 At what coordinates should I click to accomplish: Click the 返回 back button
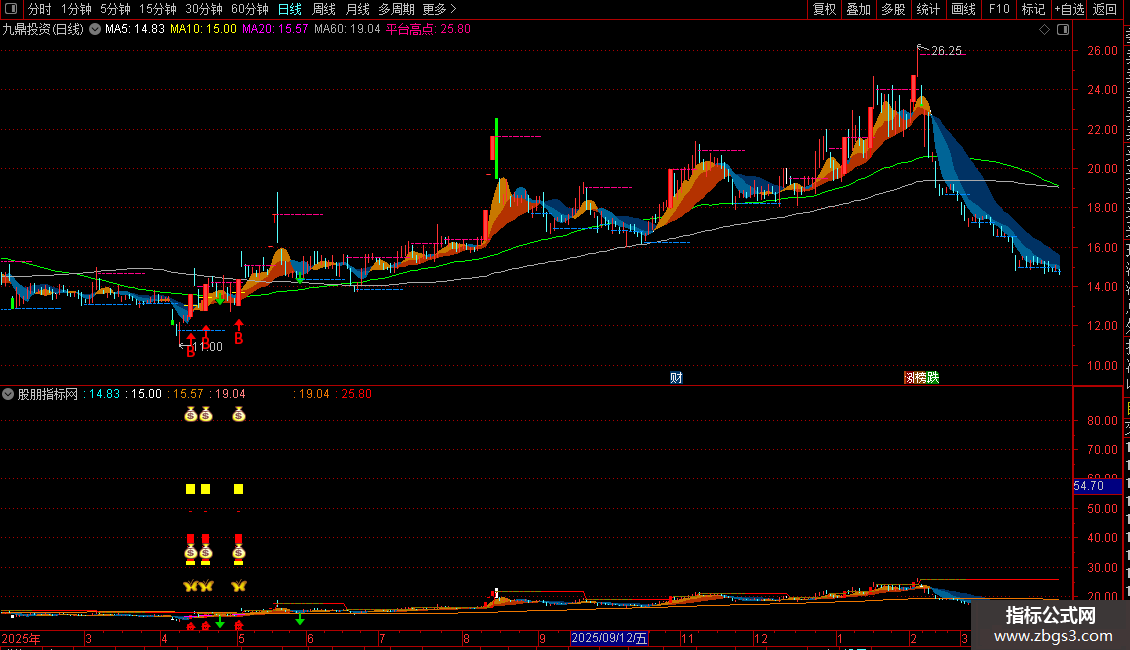tap(1105, 9)
